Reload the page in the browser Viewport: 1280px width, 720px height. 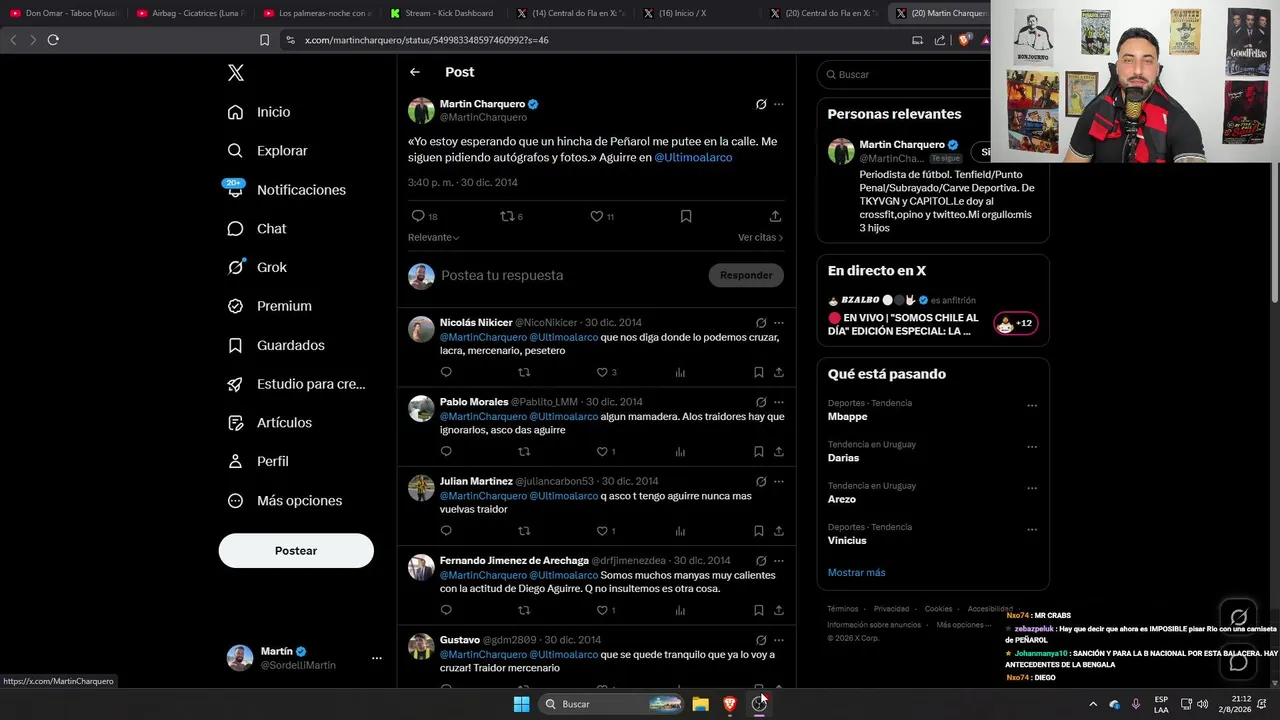tap(53, 40)
